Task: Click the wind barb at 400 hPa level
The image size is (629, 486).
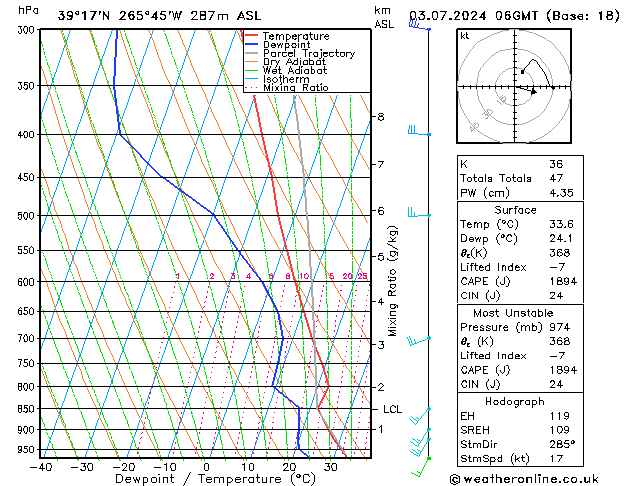Action: [416, 131]
